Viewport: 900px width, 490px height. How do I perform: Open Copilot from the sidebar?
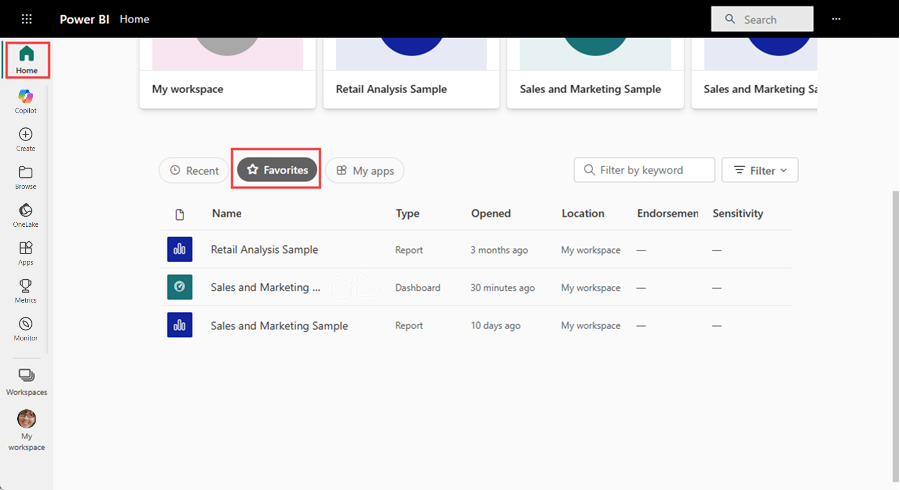[26, 101]
